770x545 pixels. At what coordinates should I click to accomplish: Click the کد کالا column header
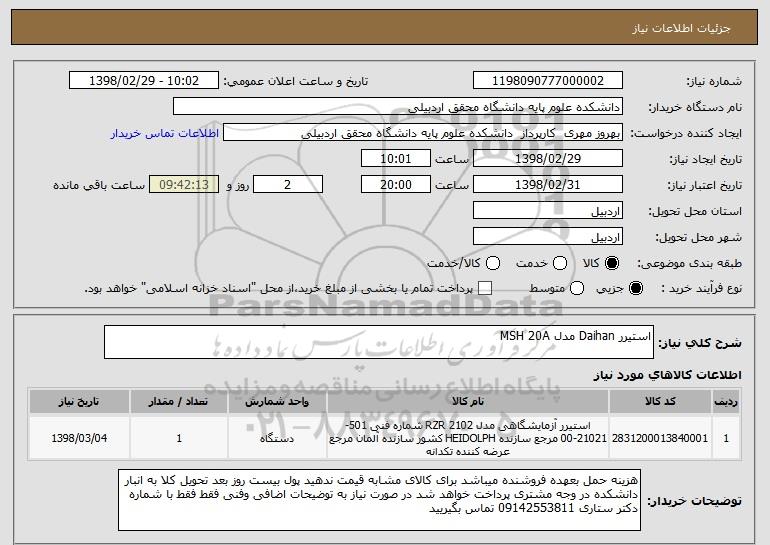point(660,402)
